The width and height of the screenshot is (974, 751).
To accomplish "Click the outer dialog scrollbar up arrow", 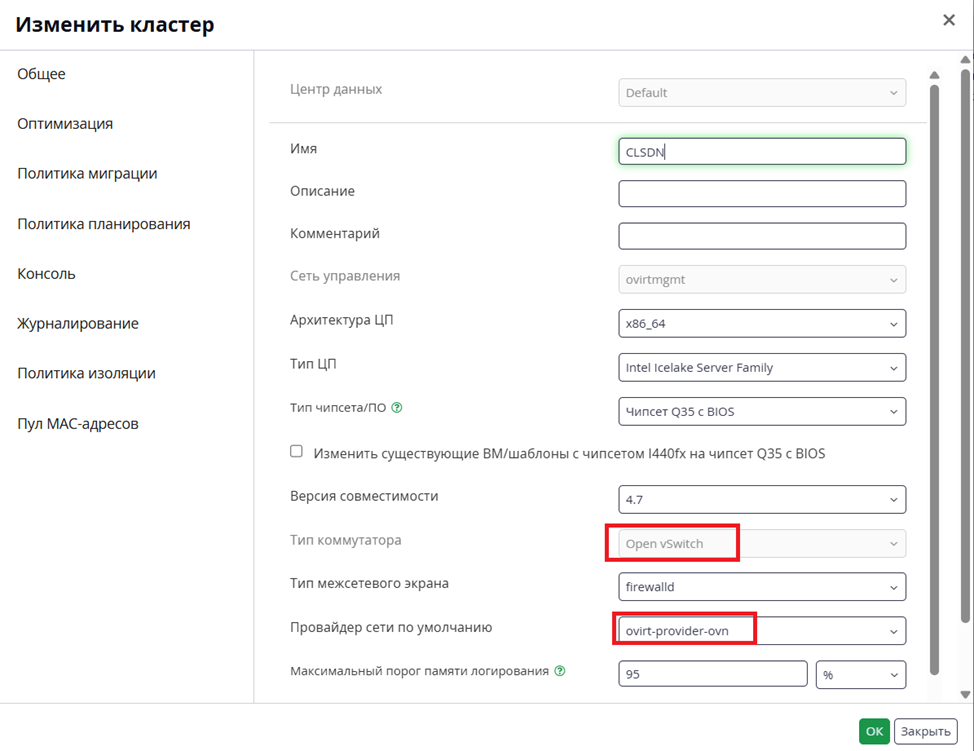I will tap(965, 60).
